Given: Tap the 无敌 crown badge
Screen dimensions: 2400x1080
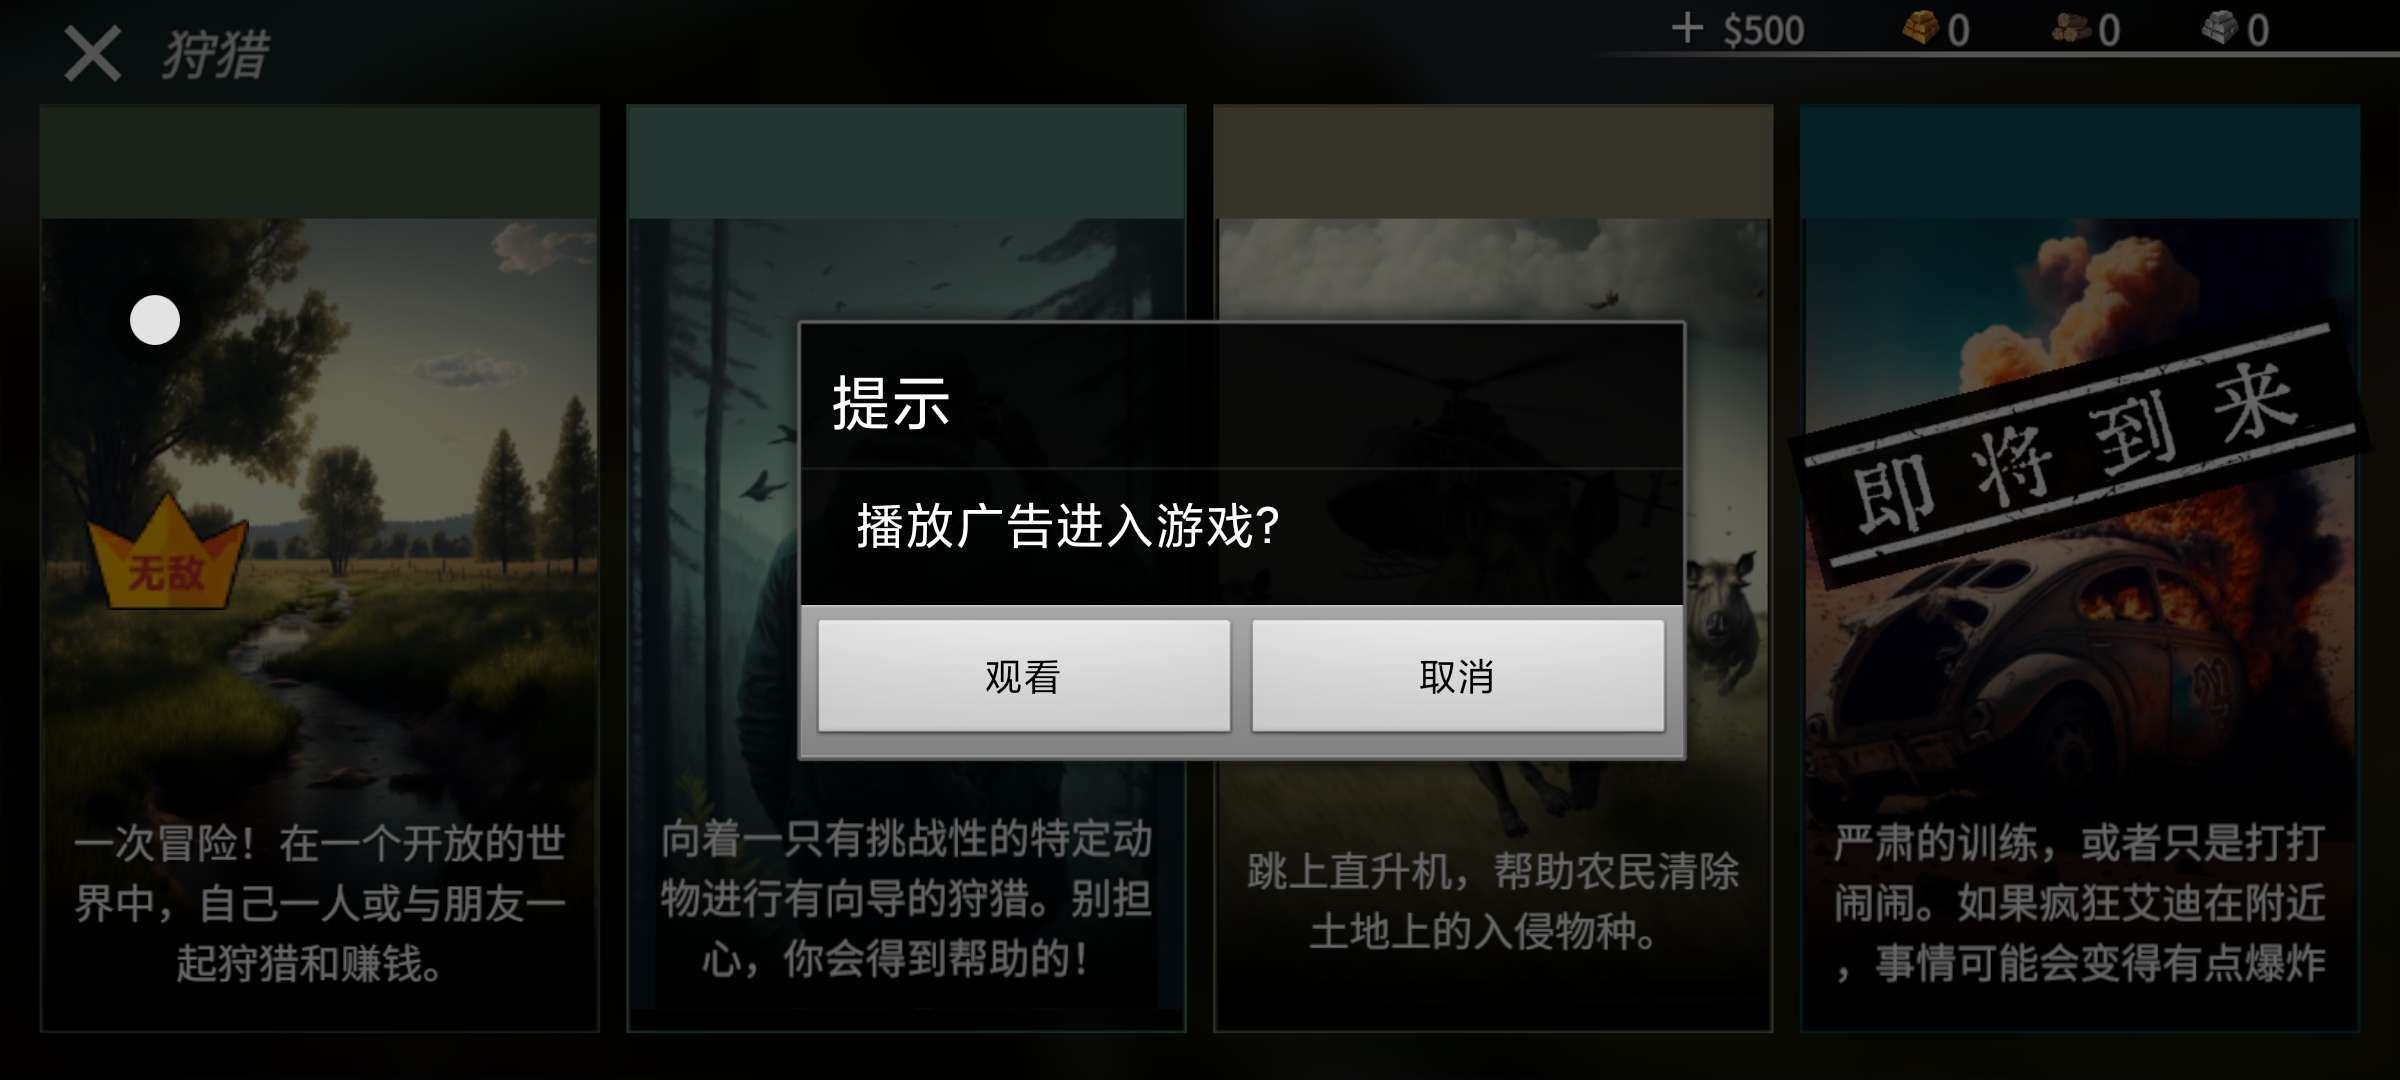Looking at the screenshot, I should [x=166, y=553].
